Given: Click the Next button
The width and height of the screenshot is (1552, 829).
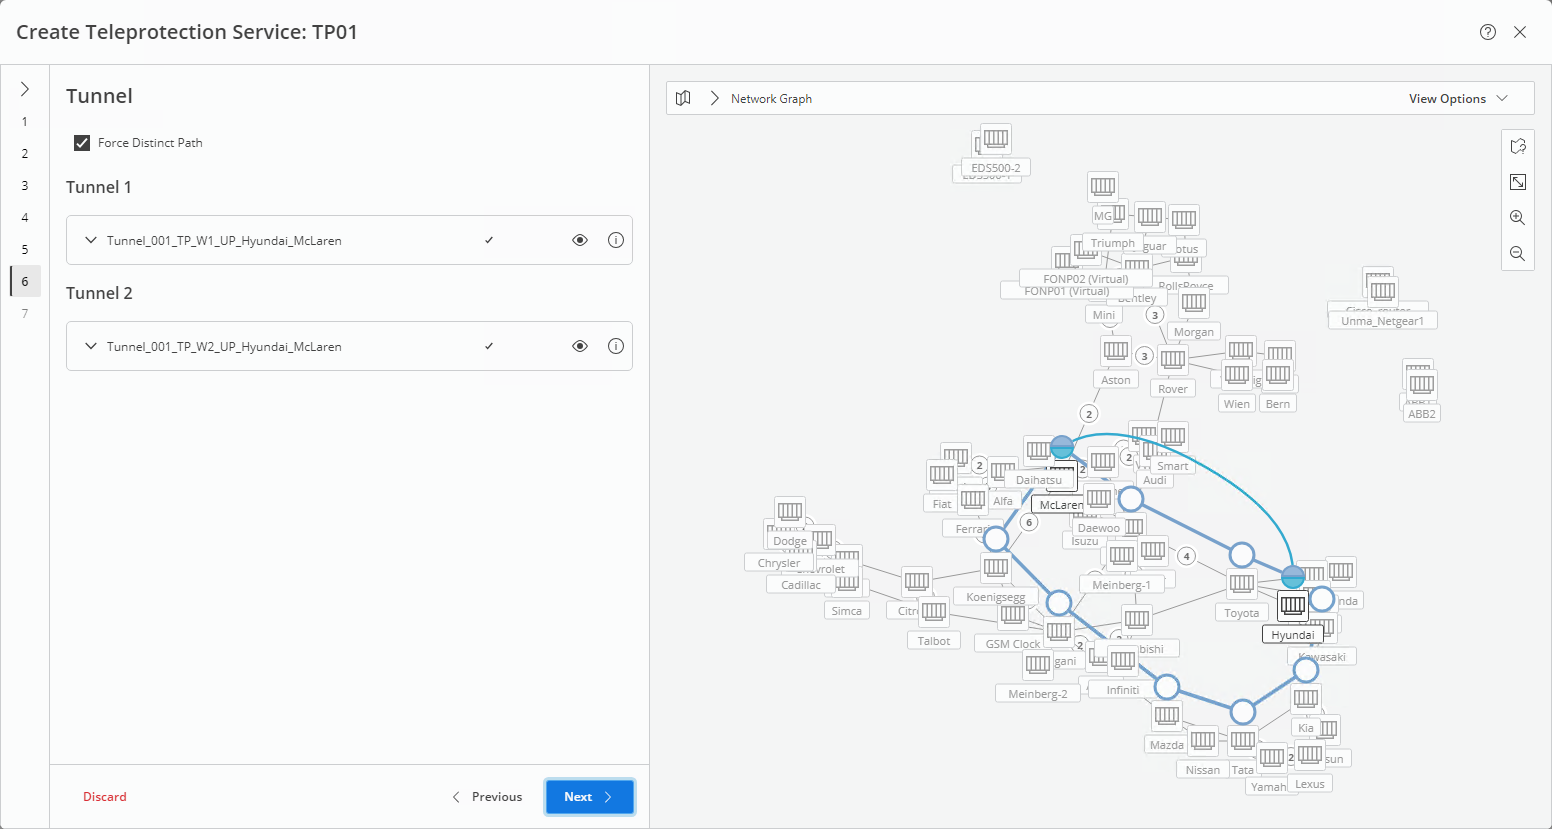Looking at the screenshot, I should click(x=589, y=797).
